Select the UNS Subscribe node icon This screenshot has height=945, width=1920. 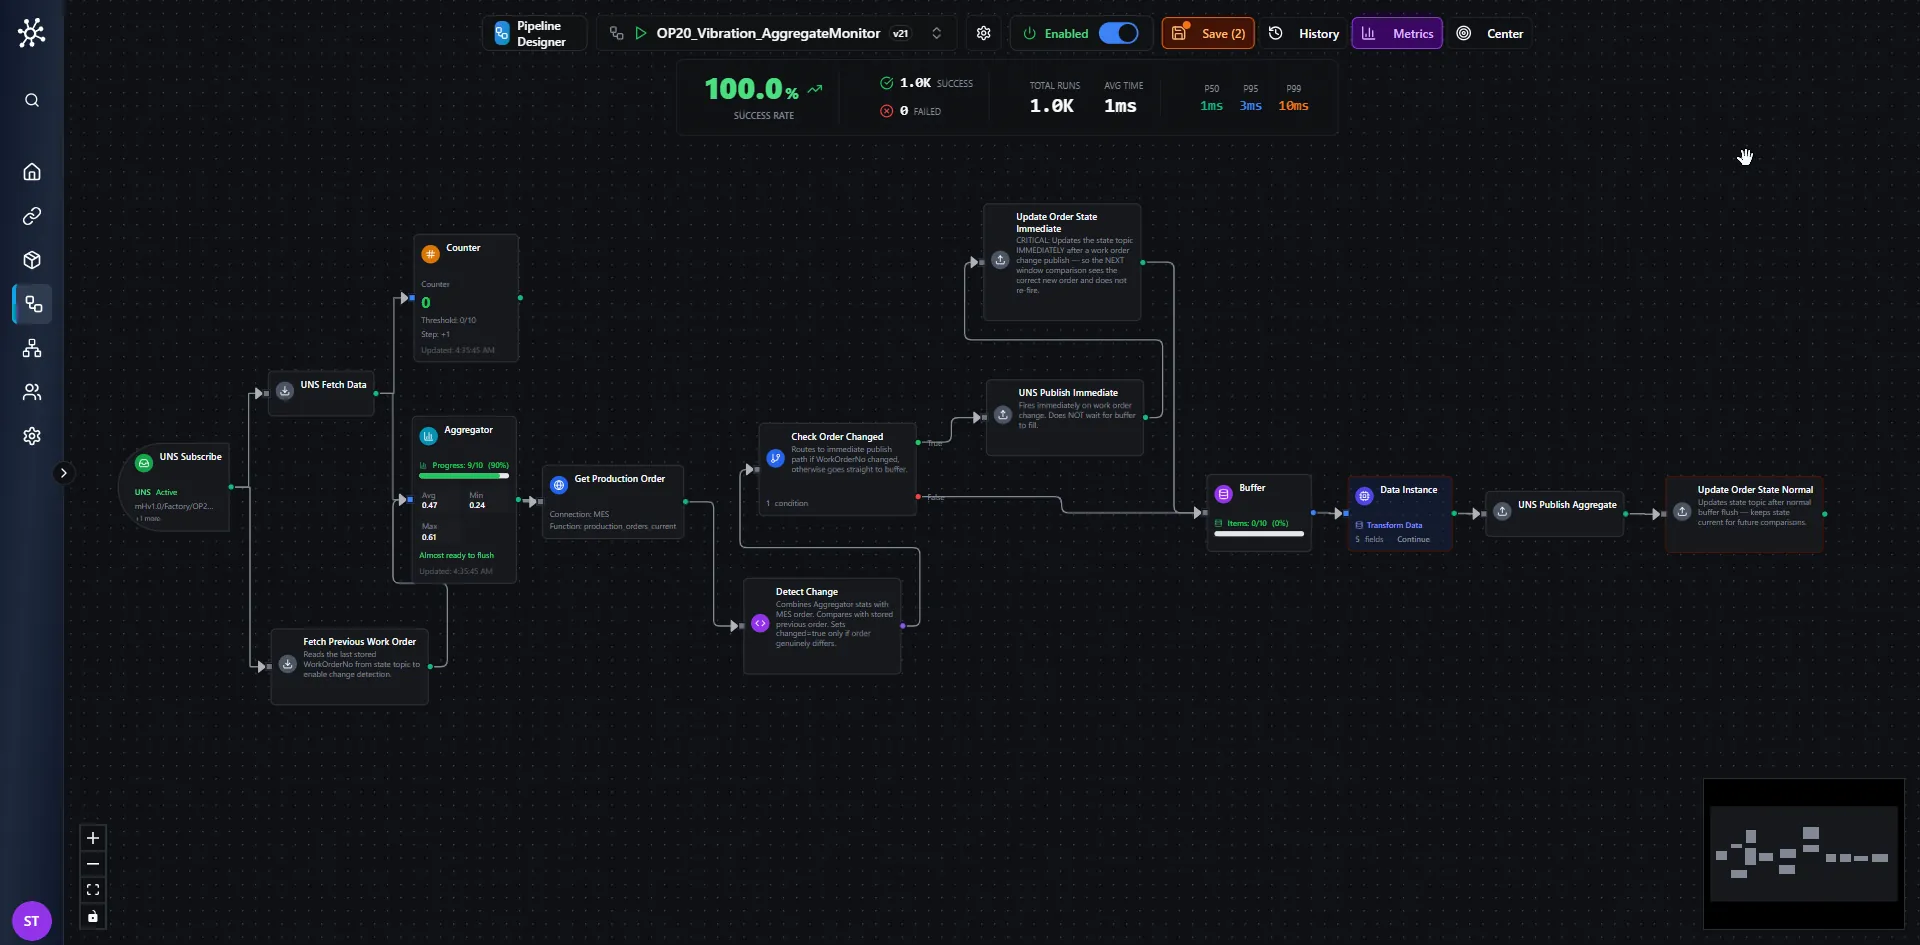[144, 463]
